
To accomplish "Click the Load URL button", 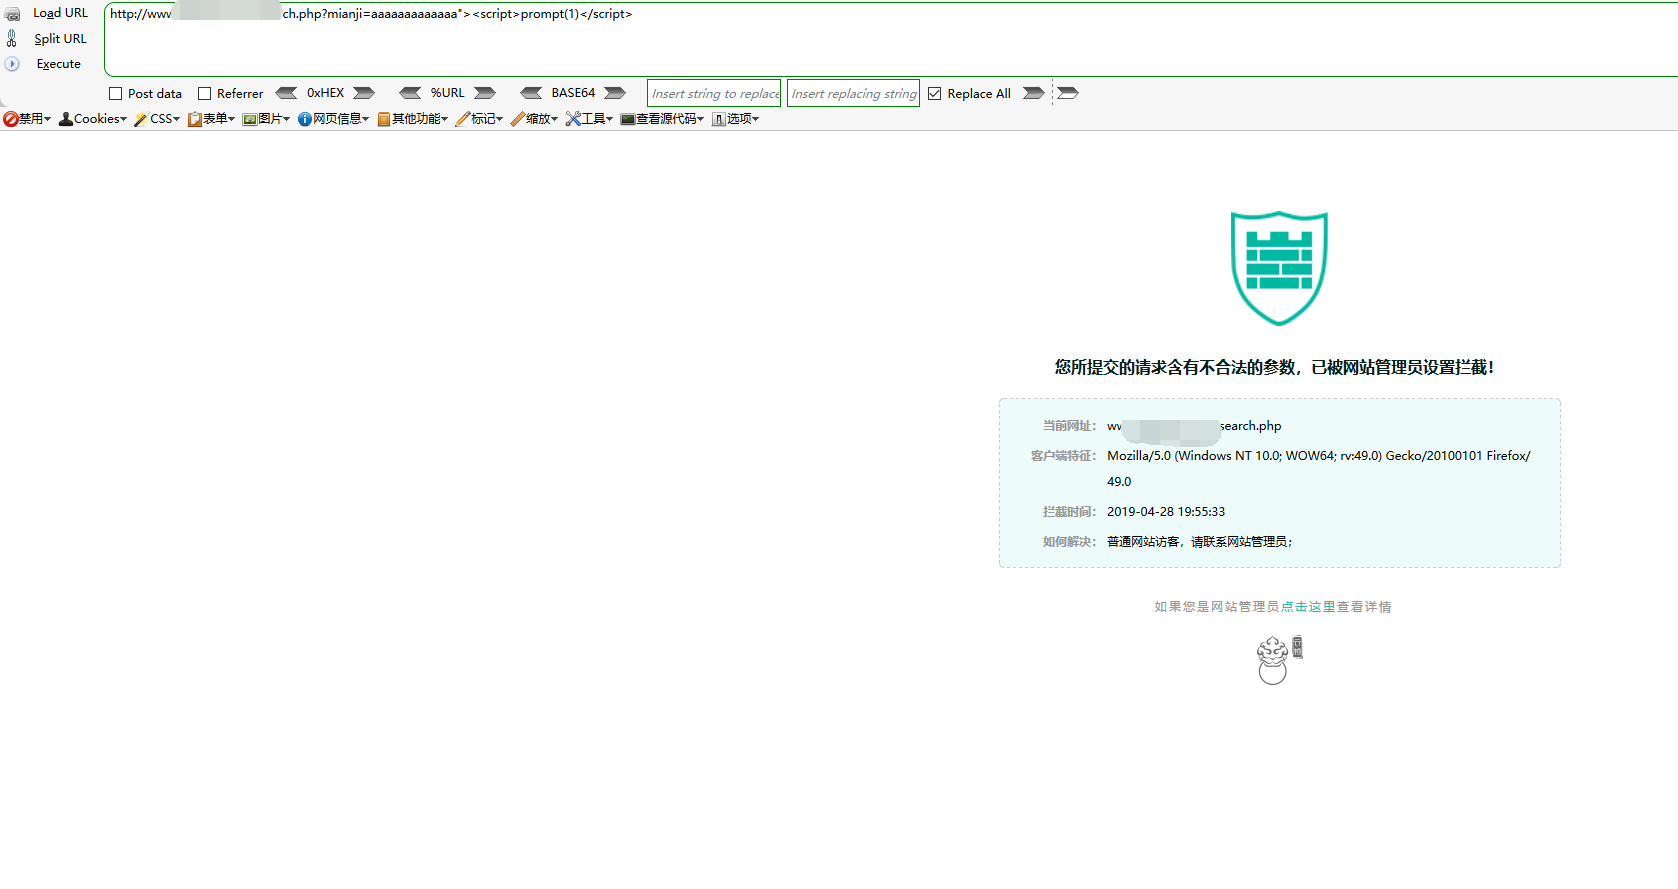I will (x=47, y=13).
